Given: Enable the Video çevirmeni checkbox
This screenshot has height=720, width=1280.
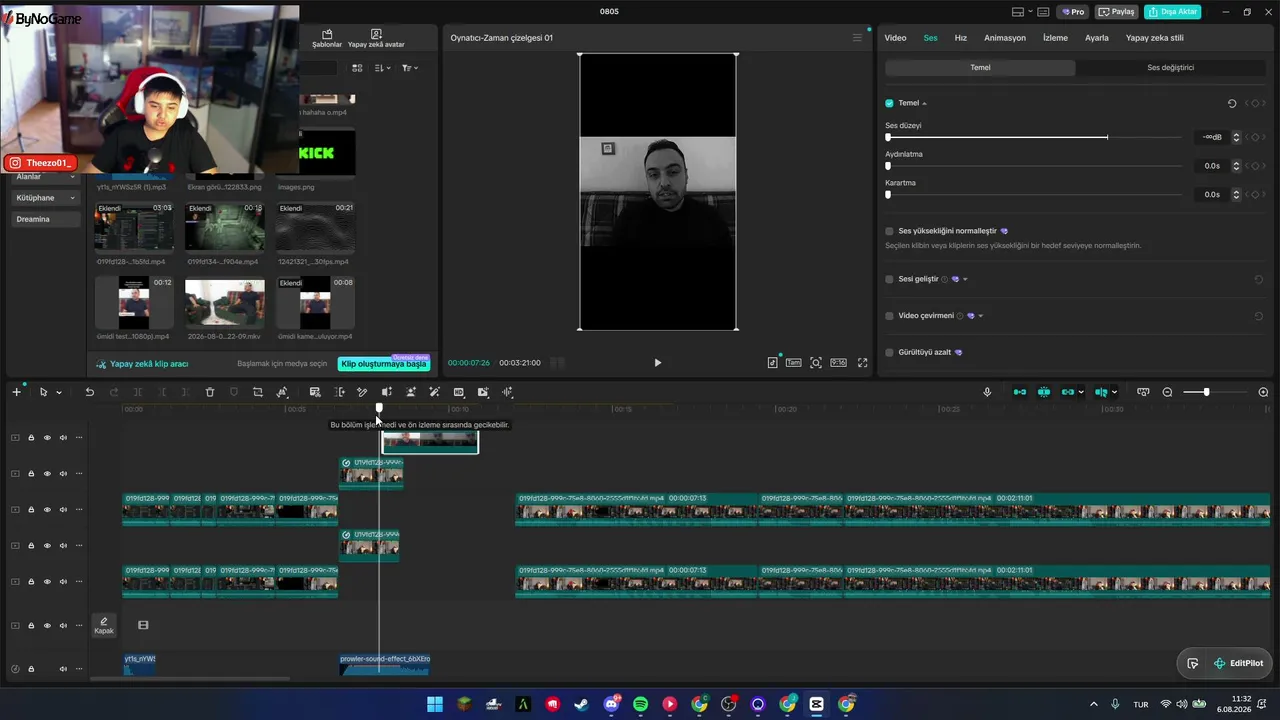Looking at the screenshot, I should [889, 316].
